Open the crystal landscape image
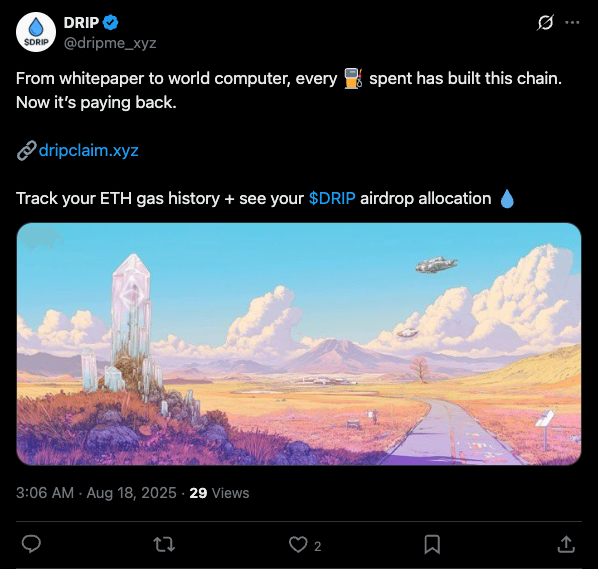598x569 pixels. pyautogui.click(x=299, y=344)
